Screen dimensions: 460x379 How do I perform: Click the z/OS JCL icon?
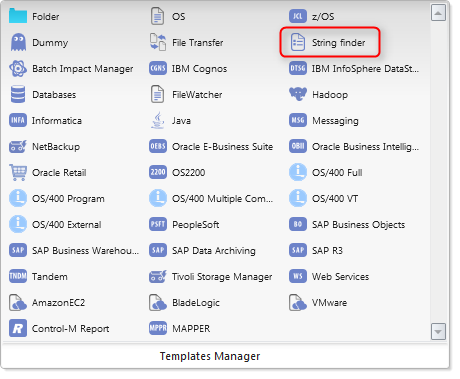pyautogui.click(x=298, y=16)
